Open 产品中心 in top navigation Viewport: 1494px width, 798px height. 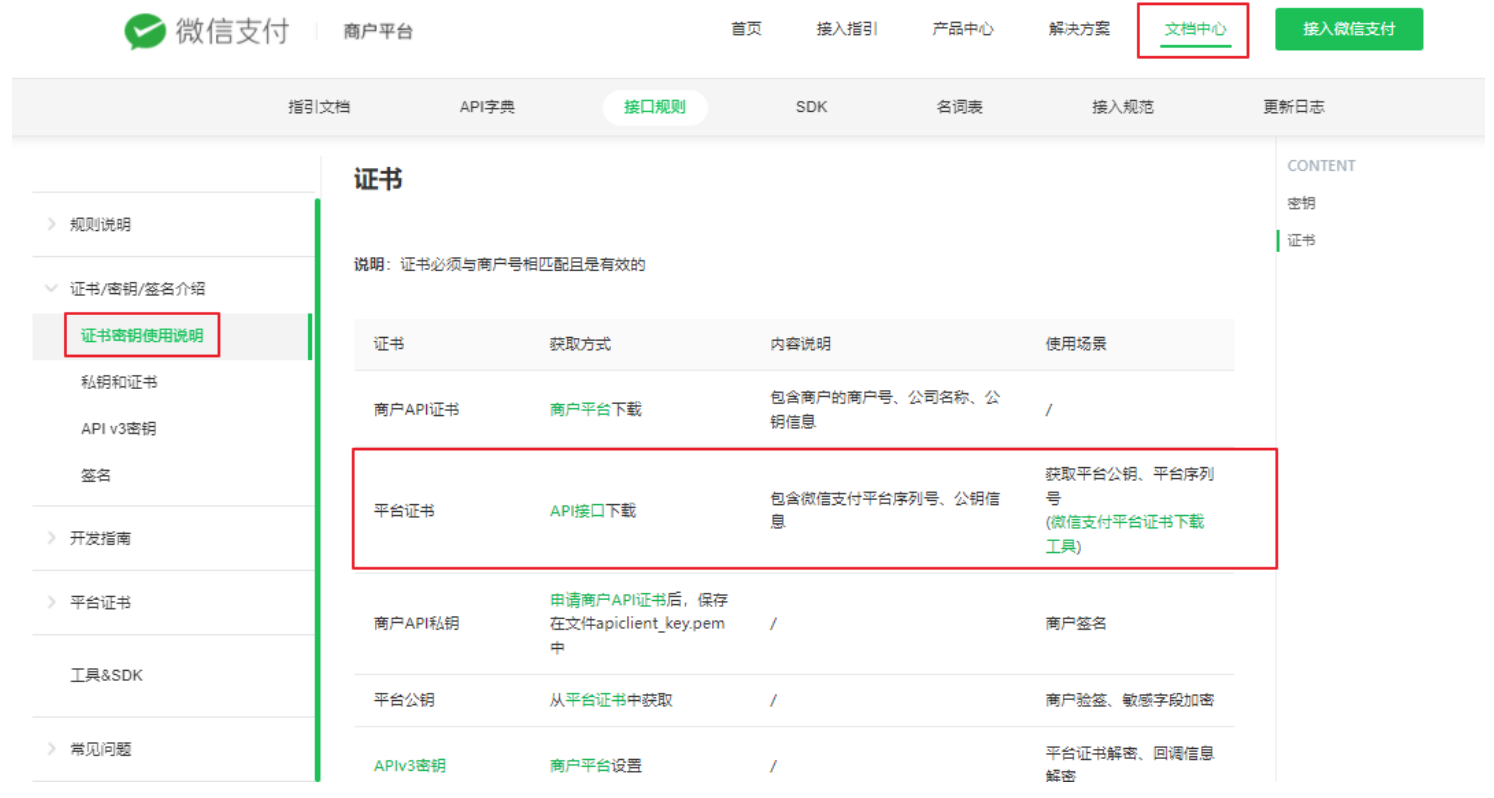[x=963, y=29]
